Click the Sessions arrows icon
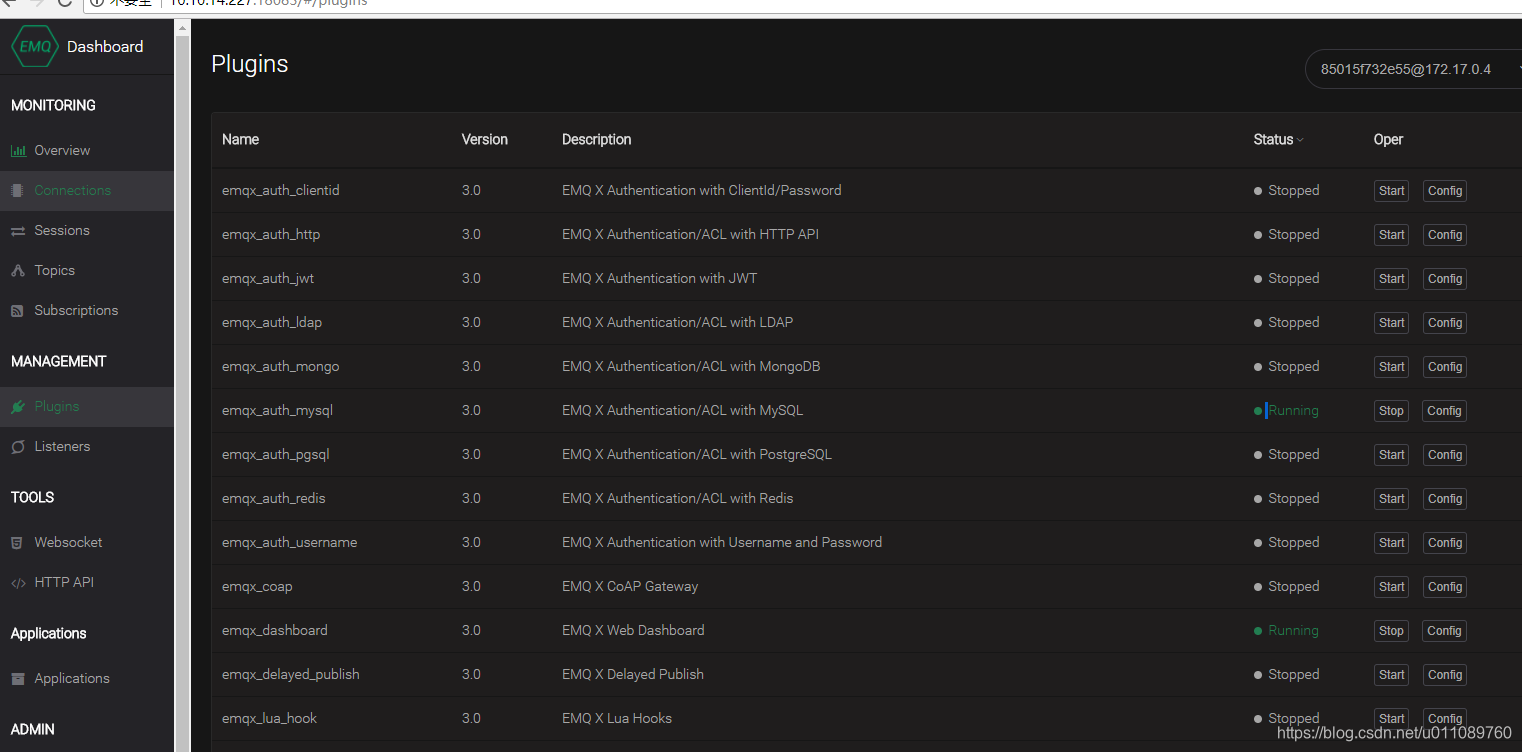Viewport: 1522px width, 752px height. 18,231
